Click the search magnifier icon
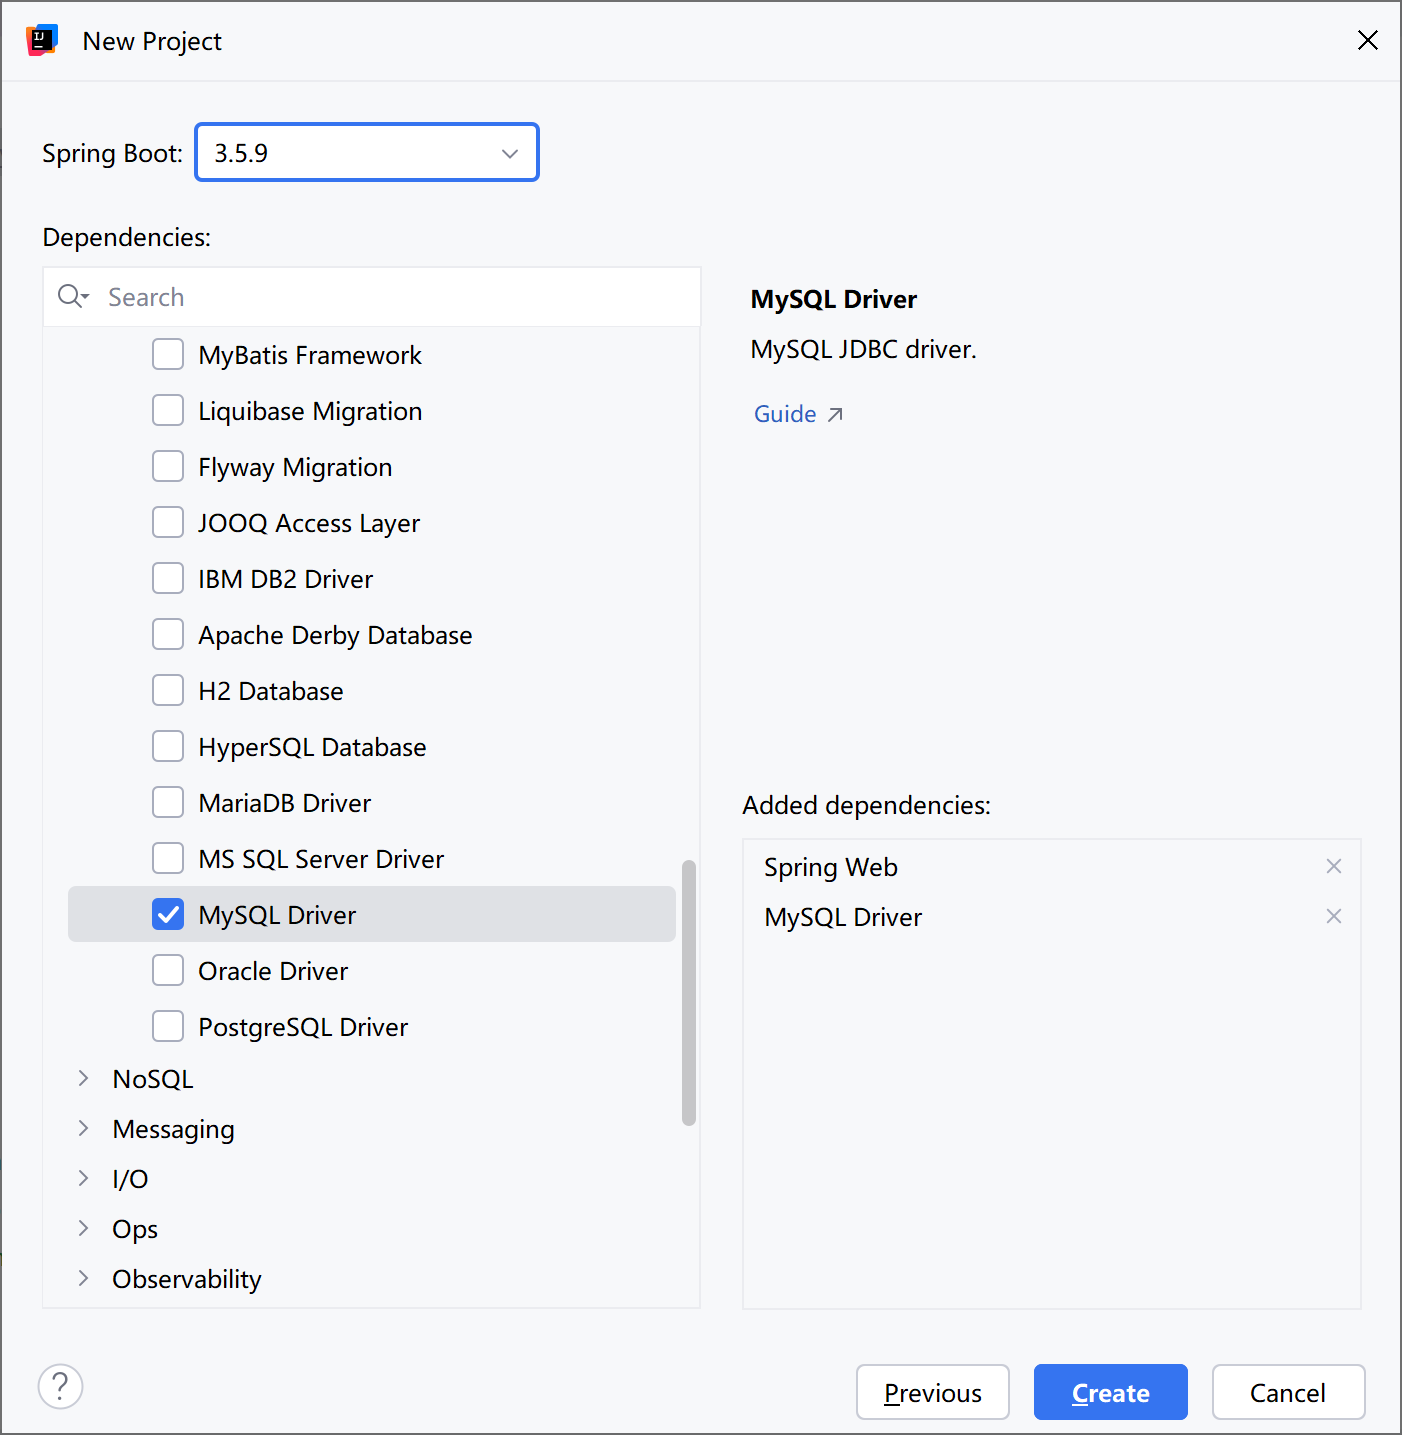The image size is (1402, 1435). [x=73, y=296]
